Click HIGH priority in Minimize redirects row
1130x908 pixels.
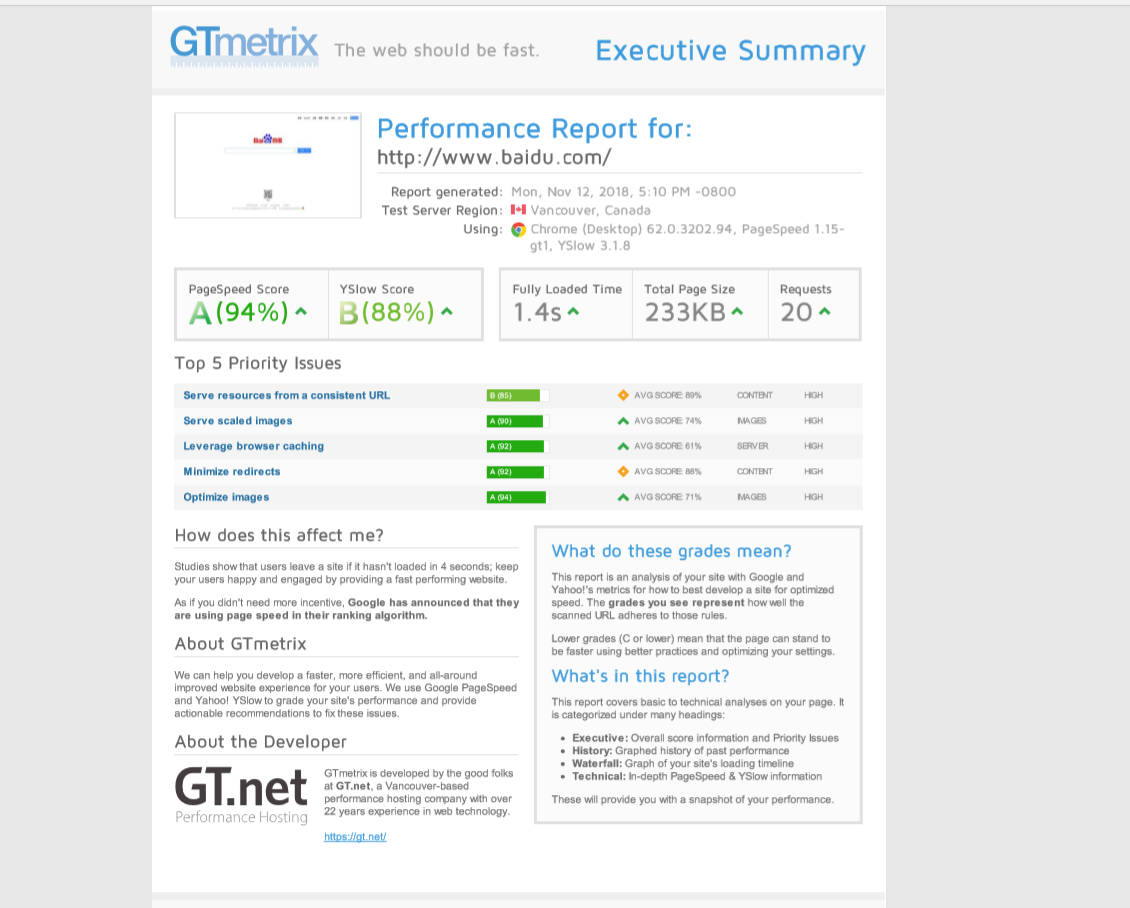pos(814,471)
